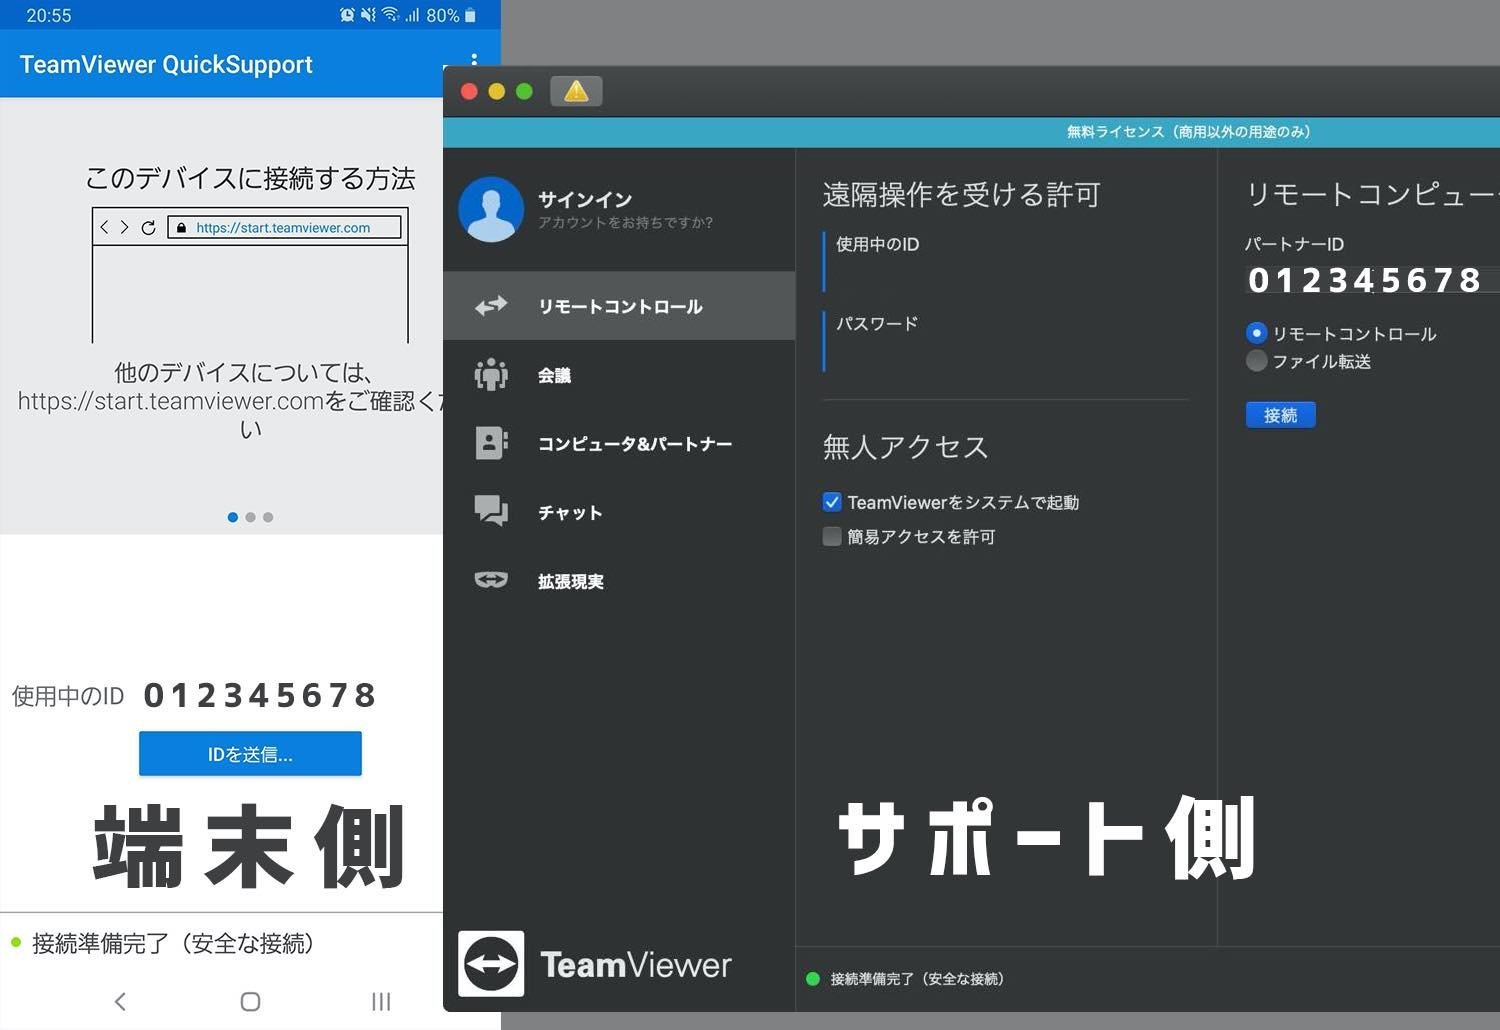The width and height of the screenshot is (1500, 1030).
Task: Tap the Android back navigation icon
Action: [x=121, y=1001]
